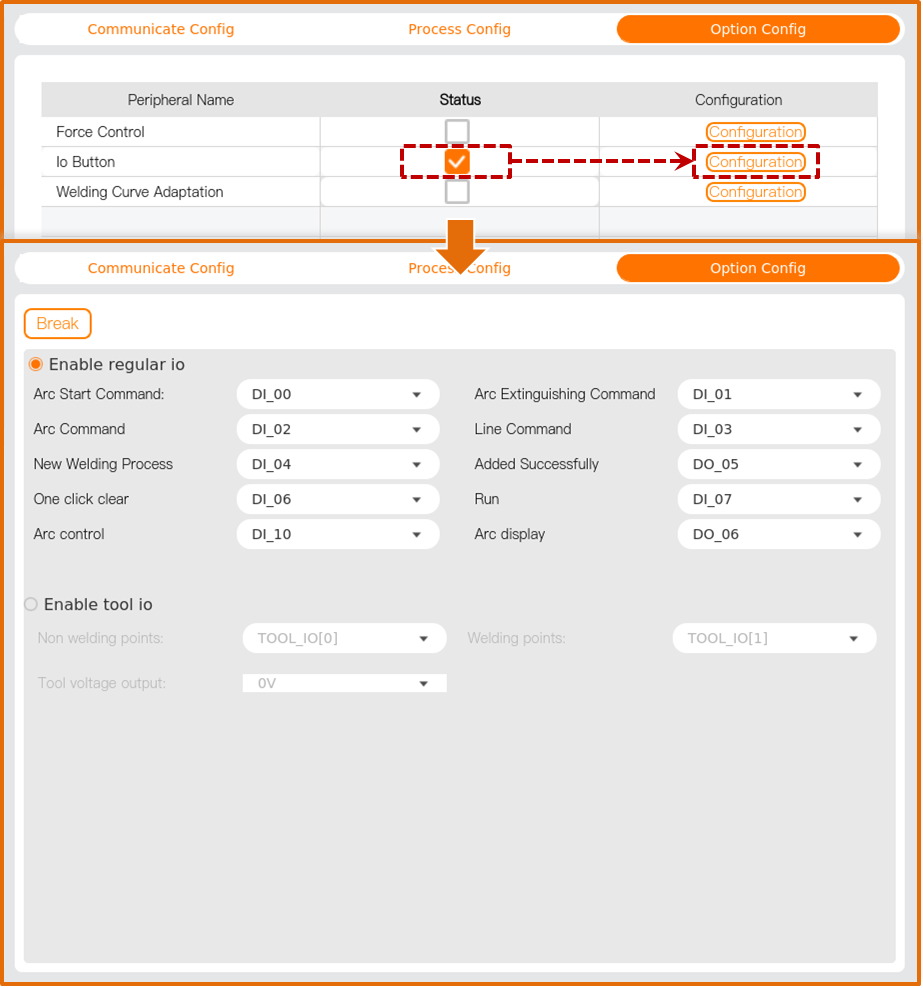923x988 pixels.
Task: Click the Arc Start Command label
Action: point(99,394)
